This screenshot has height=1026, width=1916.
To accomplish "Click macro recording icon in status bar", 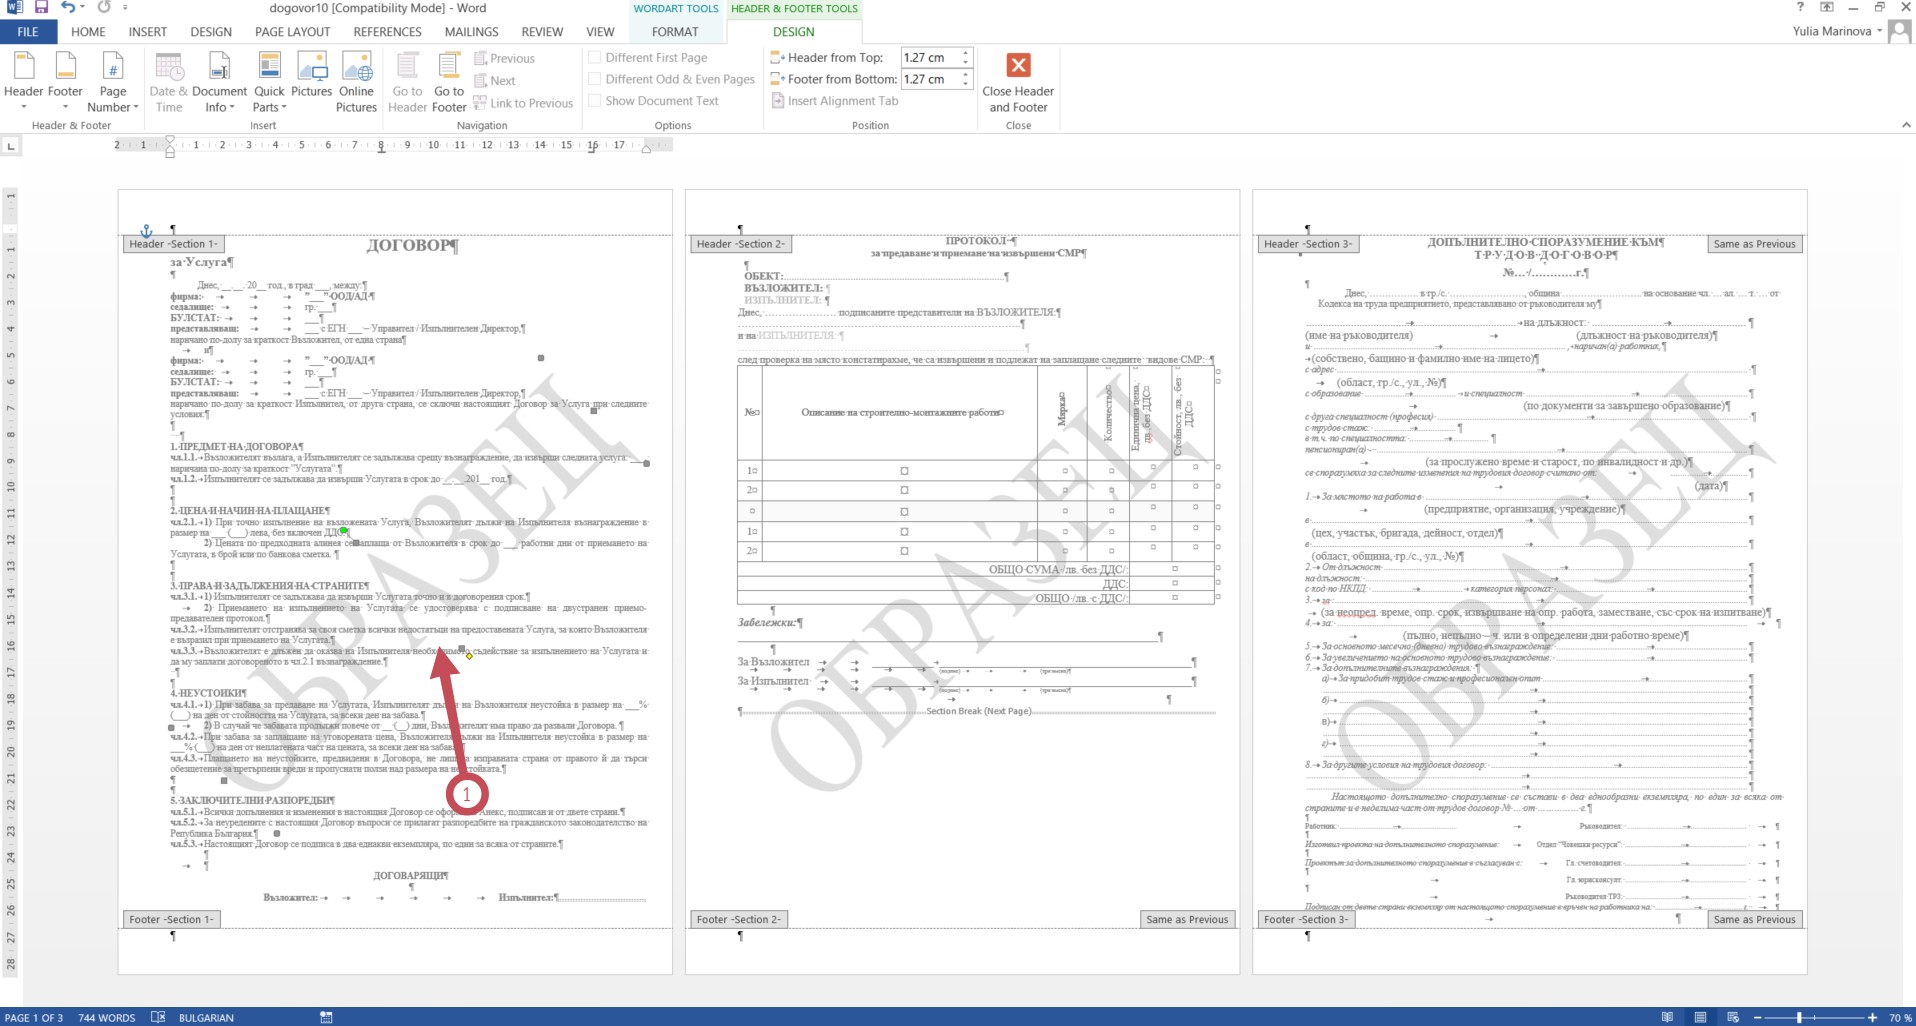I will tap(326, 1017).
